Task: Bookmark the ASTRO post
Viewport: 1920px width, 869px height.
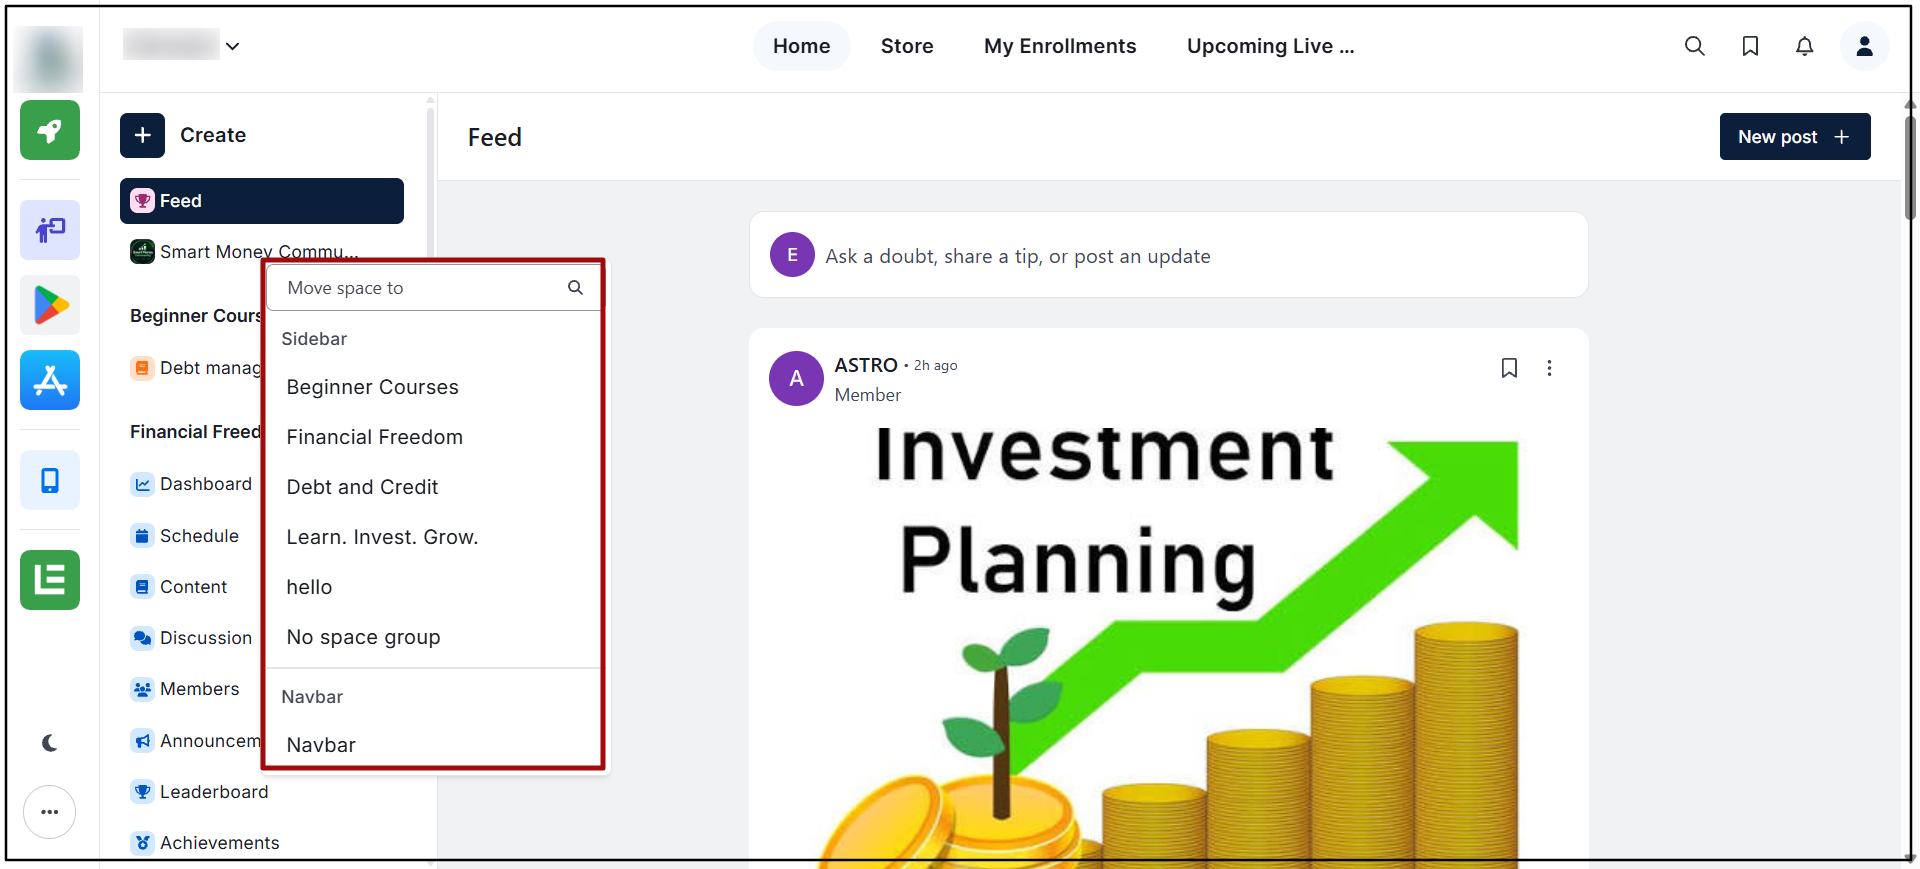Action: tap(1509, 368)
